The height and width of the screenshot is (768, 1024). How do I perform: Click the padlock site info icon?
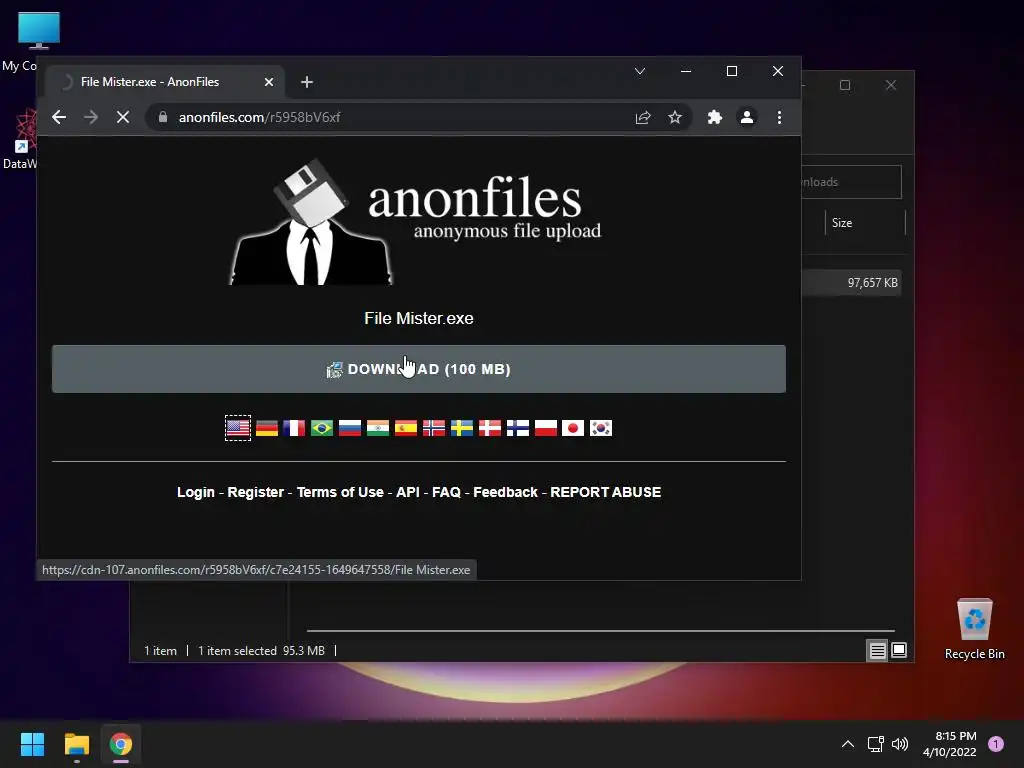[163, 118]
